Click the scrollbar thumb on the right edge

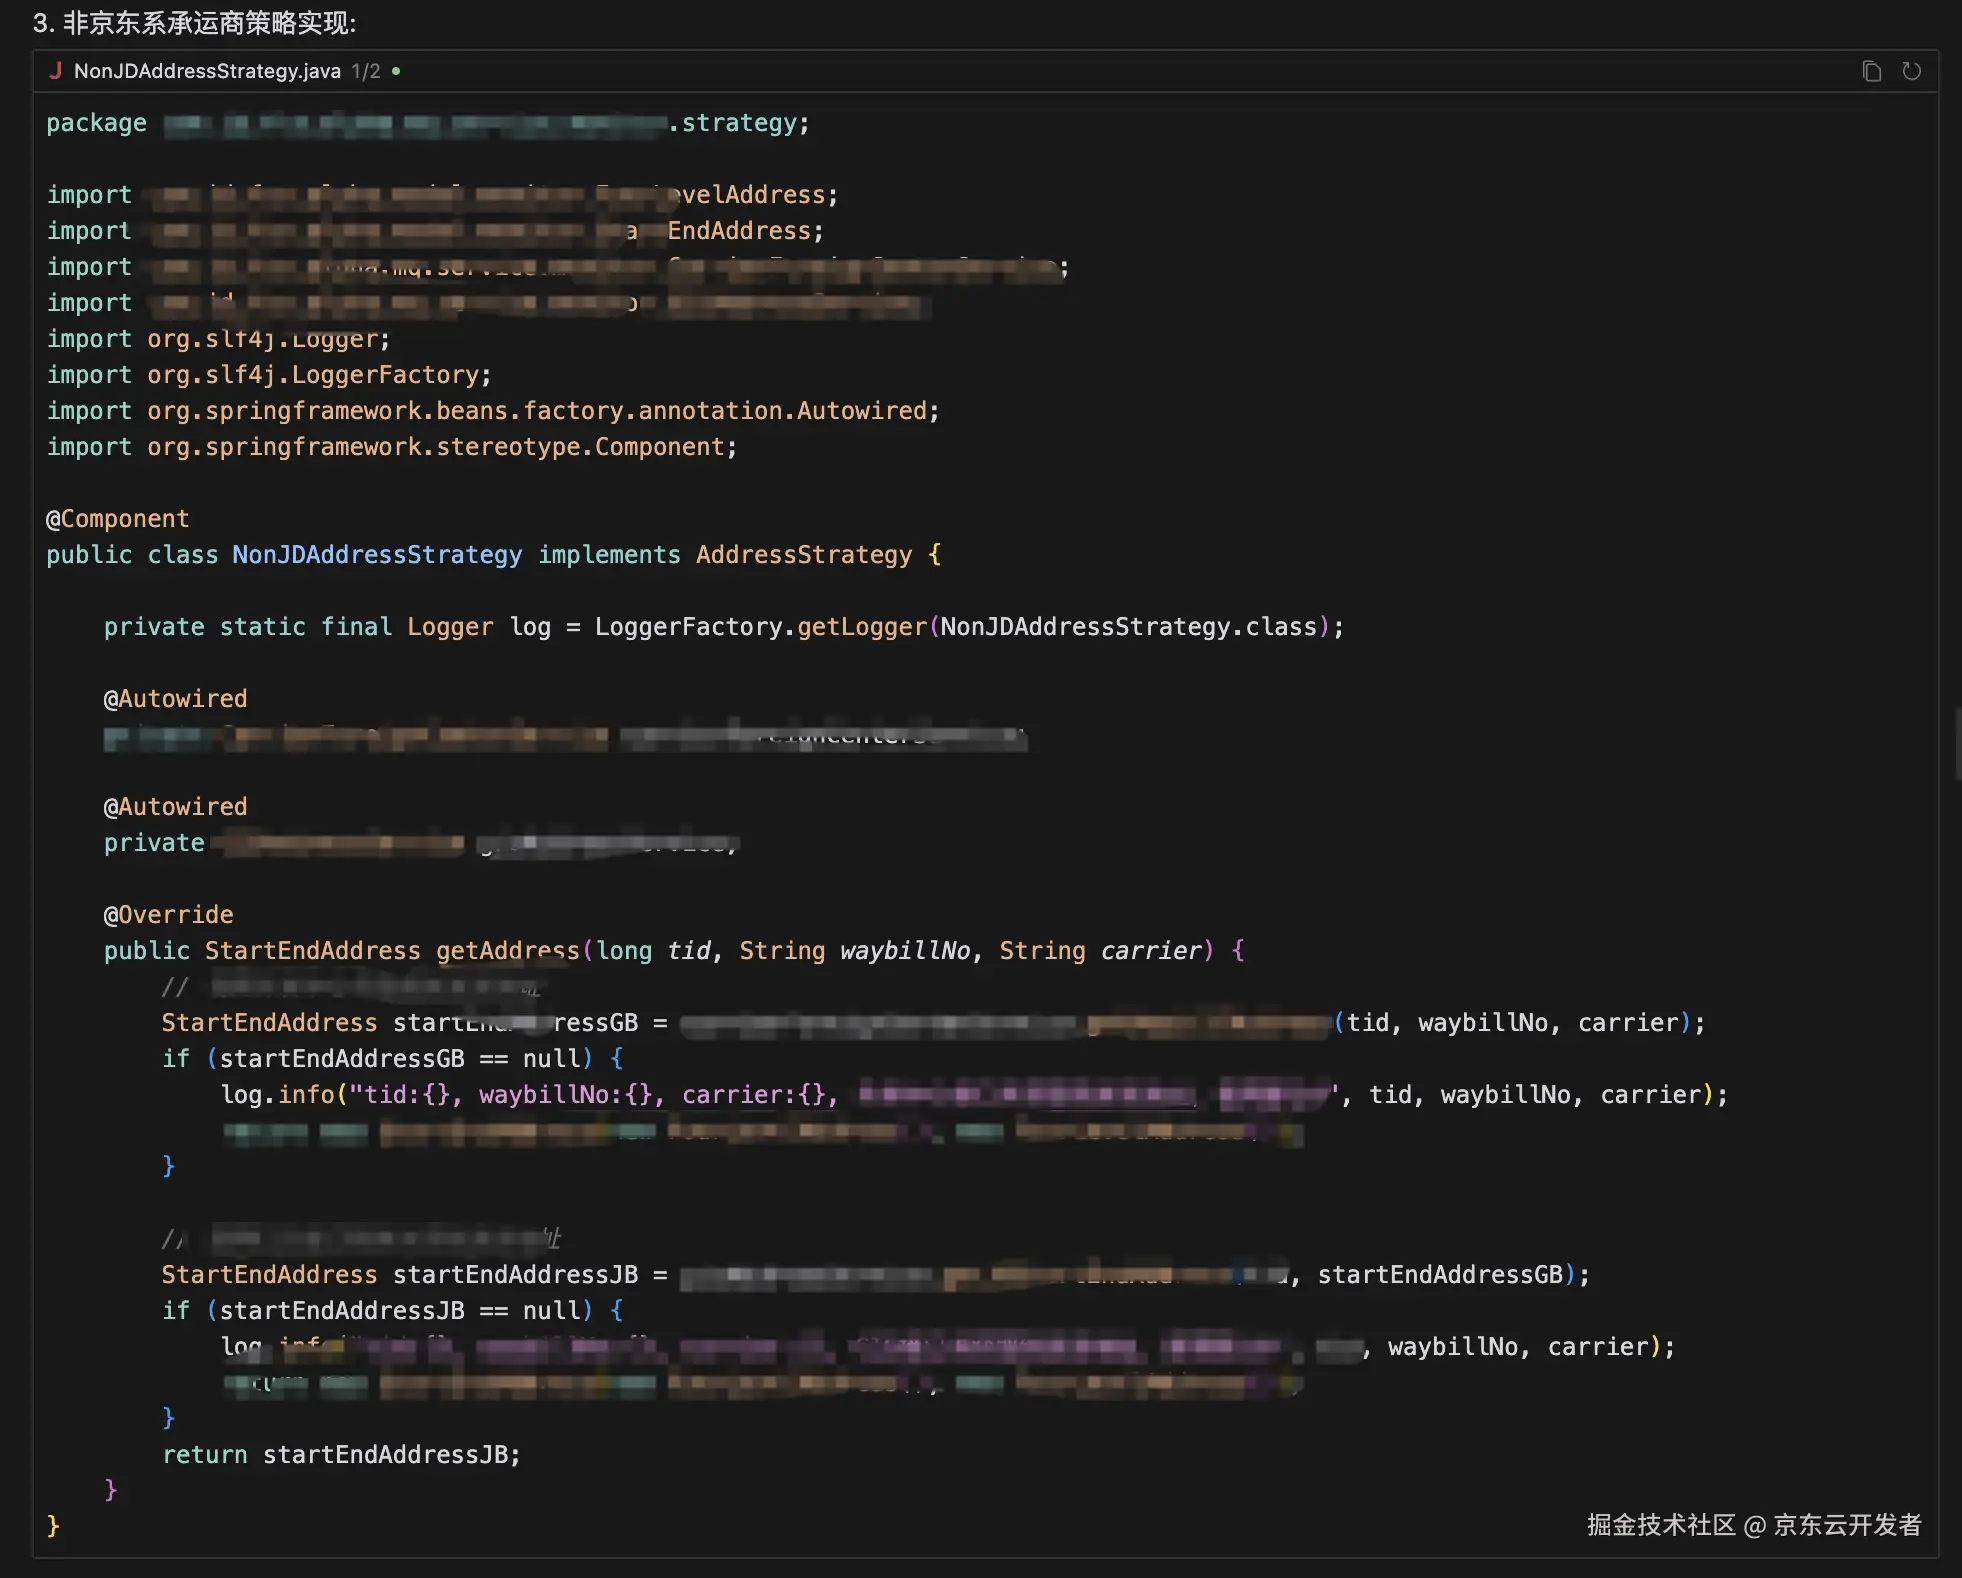point(1957,743)
